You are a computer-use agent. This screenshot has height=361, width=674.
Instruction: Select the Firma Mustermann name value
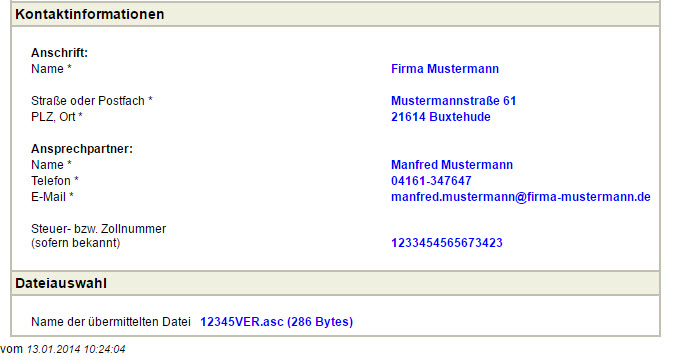point(445,69)
